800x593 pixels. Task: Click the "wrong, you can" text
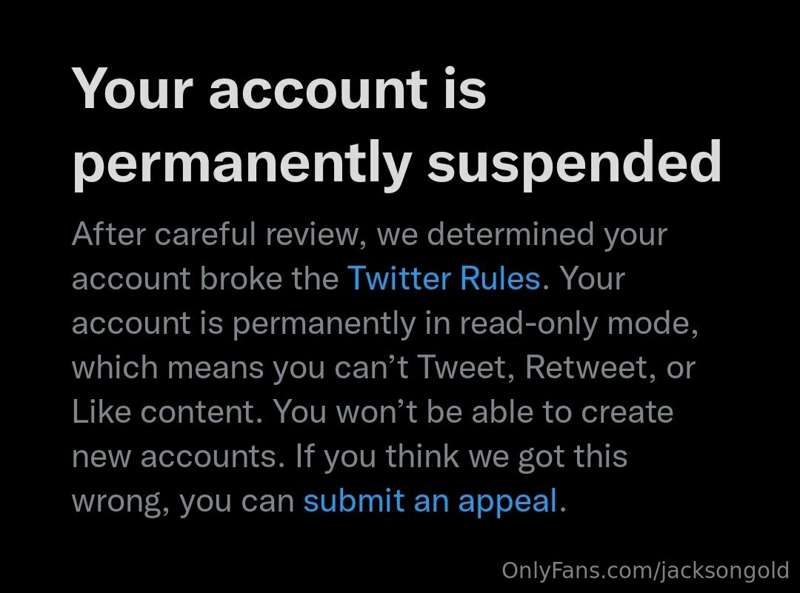click(x=183, y=500)
